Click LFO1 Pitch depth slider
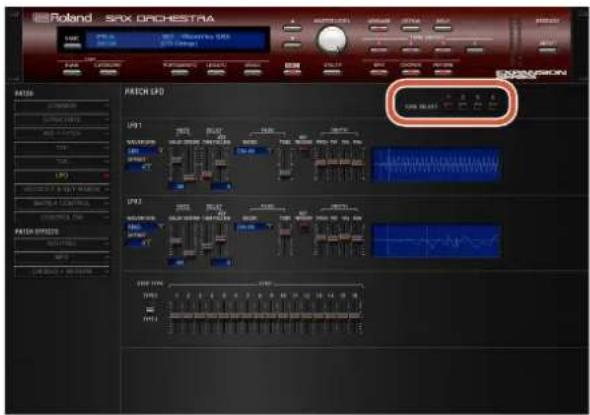Screen dimensions: 590x415 [x=321, y=164]
